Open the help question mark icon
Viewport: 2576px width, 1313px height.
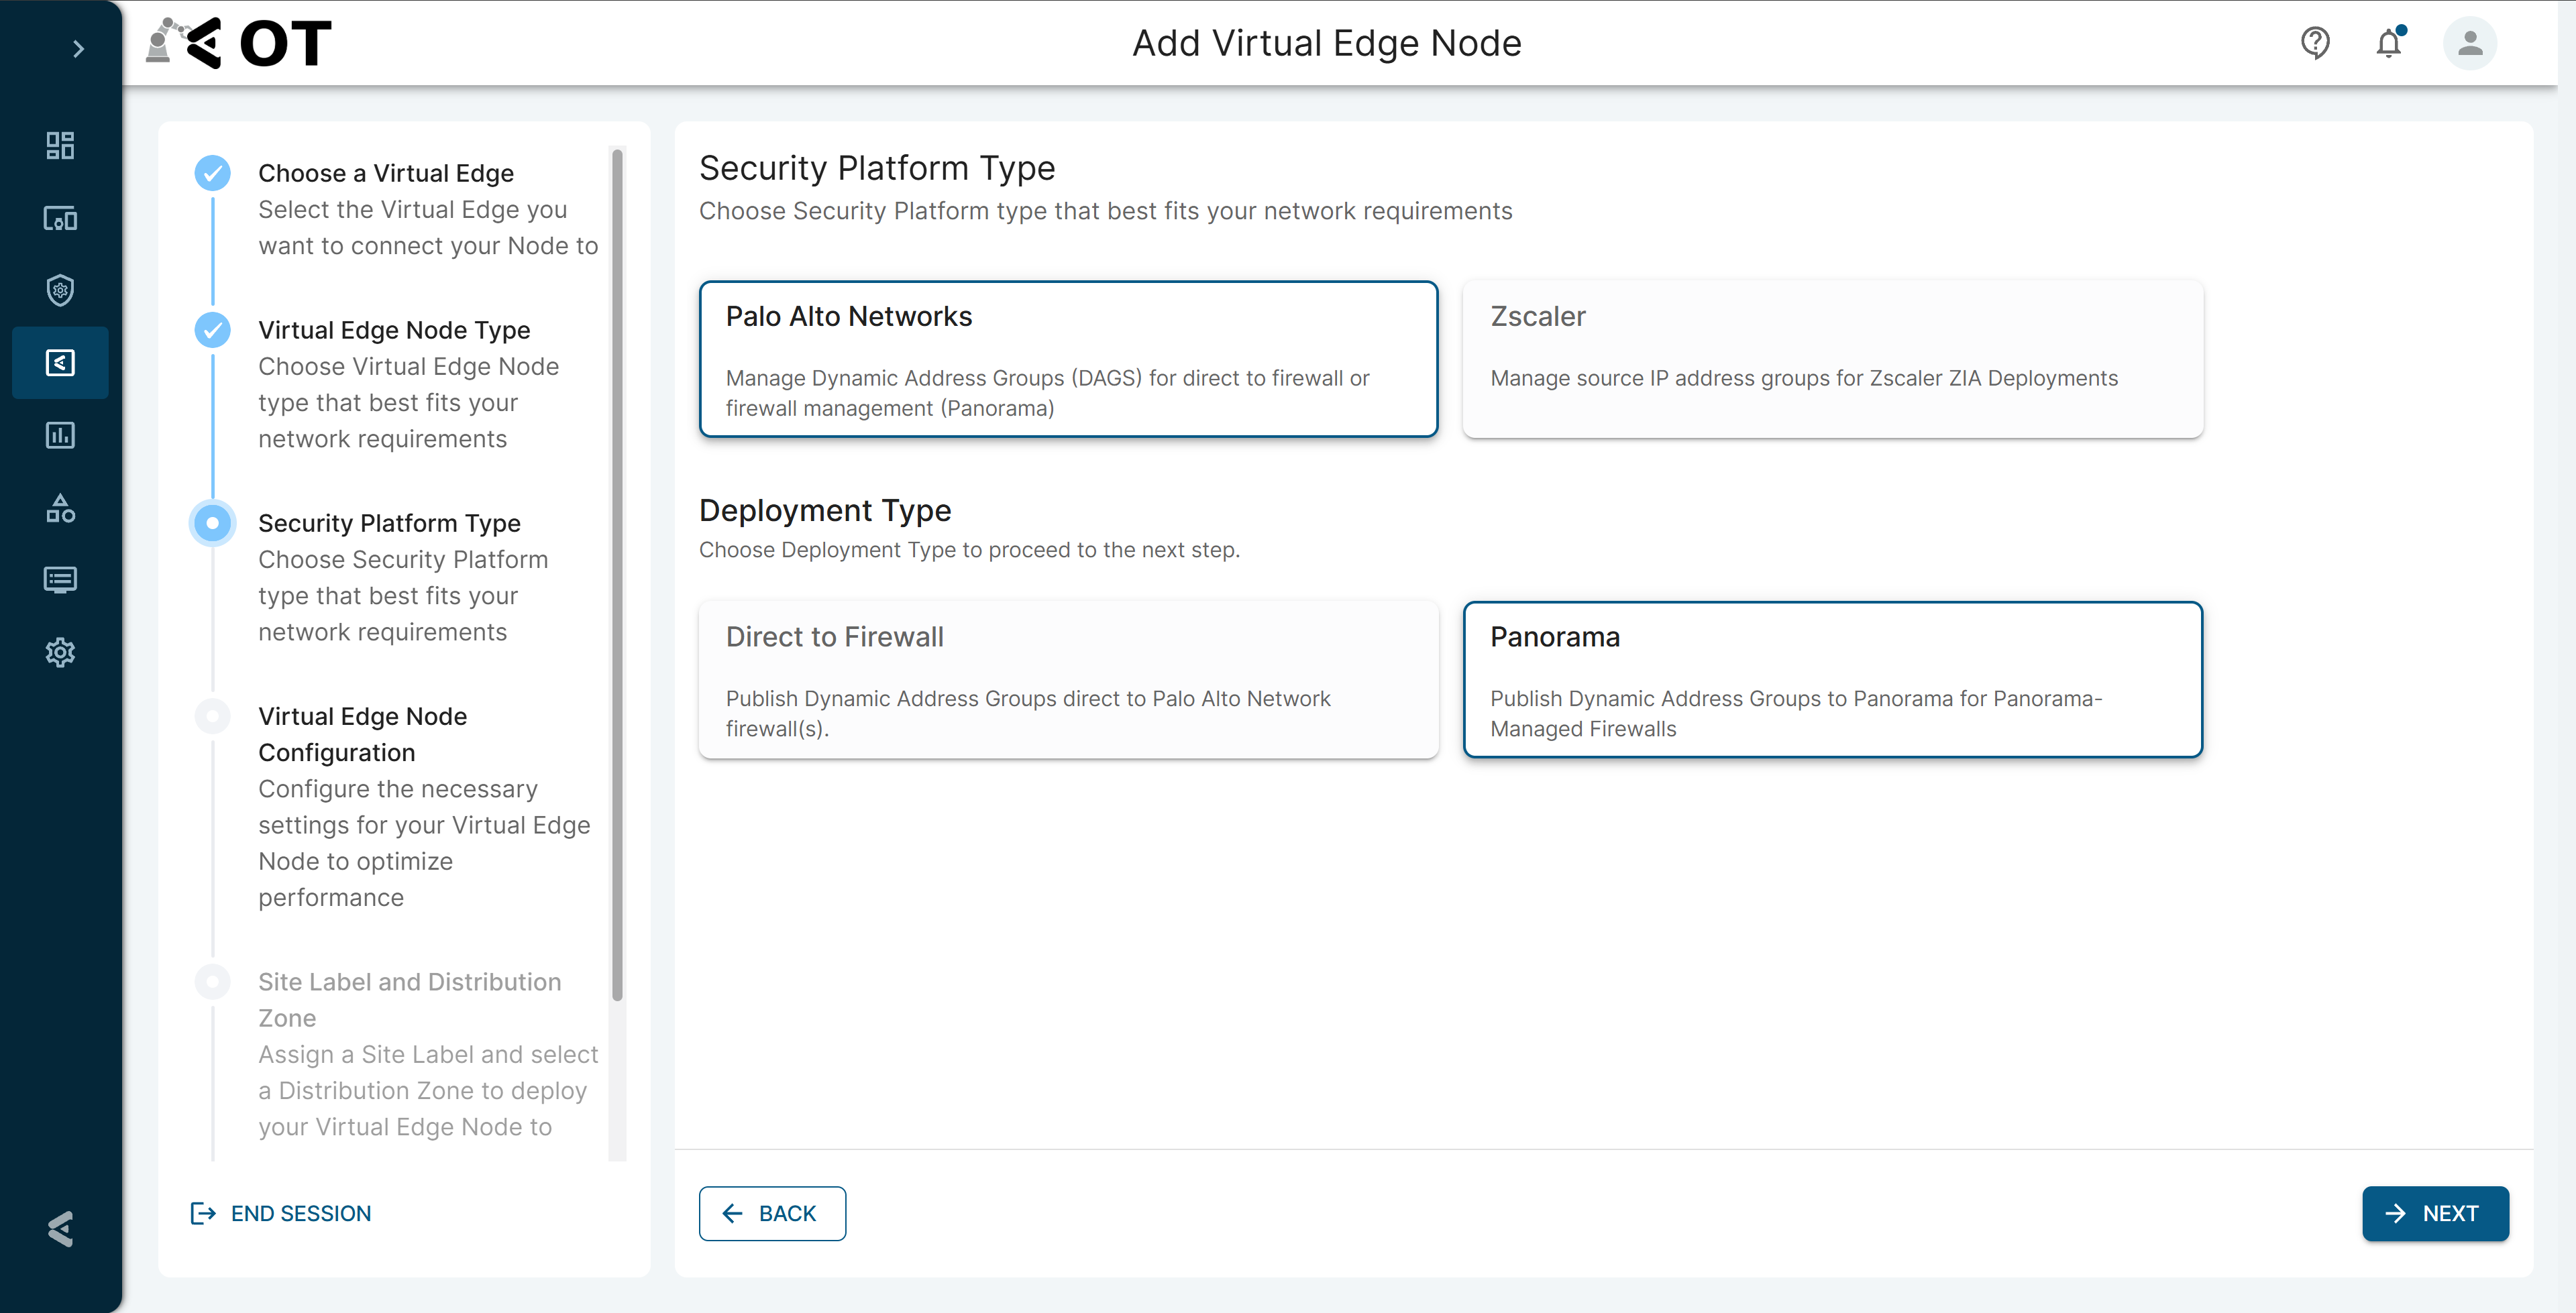(2315, 43)
